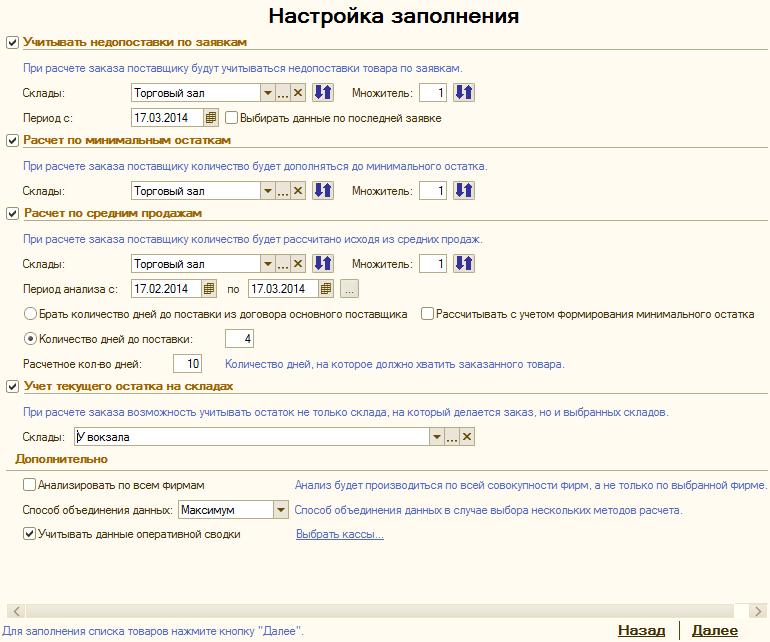Viewport: 770px width, 642px height.
Task: Click the Дополнительно section heading
Action: (61, 459)
